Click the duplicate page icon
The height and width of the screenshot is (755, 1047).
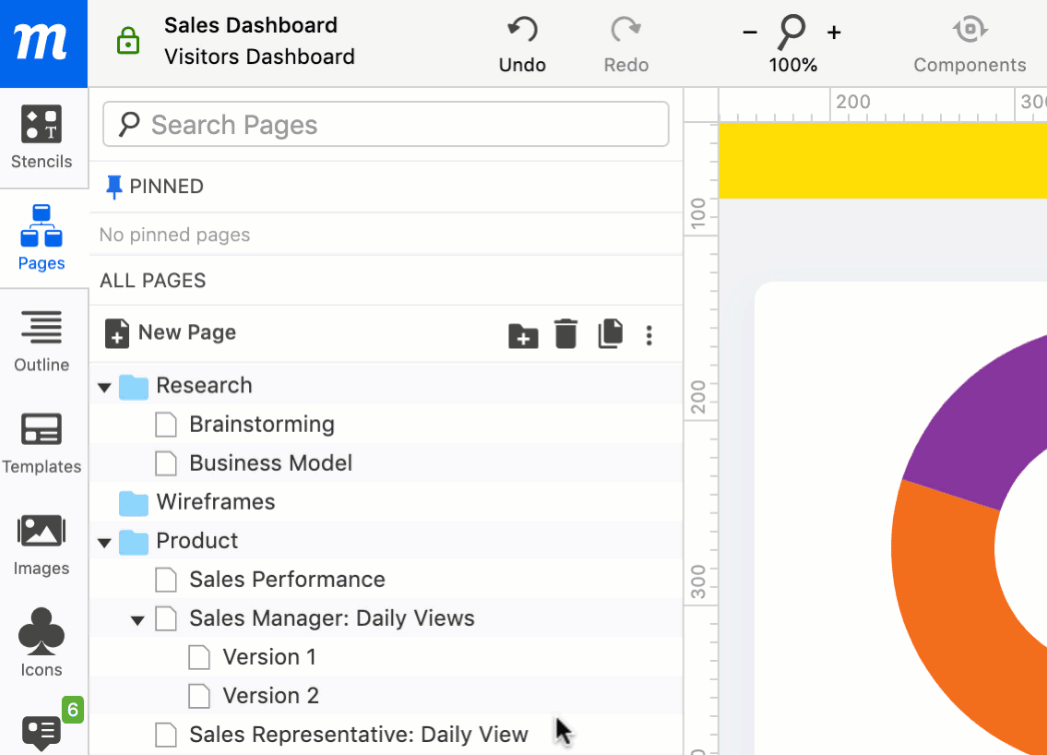click(x=610, y=334)
